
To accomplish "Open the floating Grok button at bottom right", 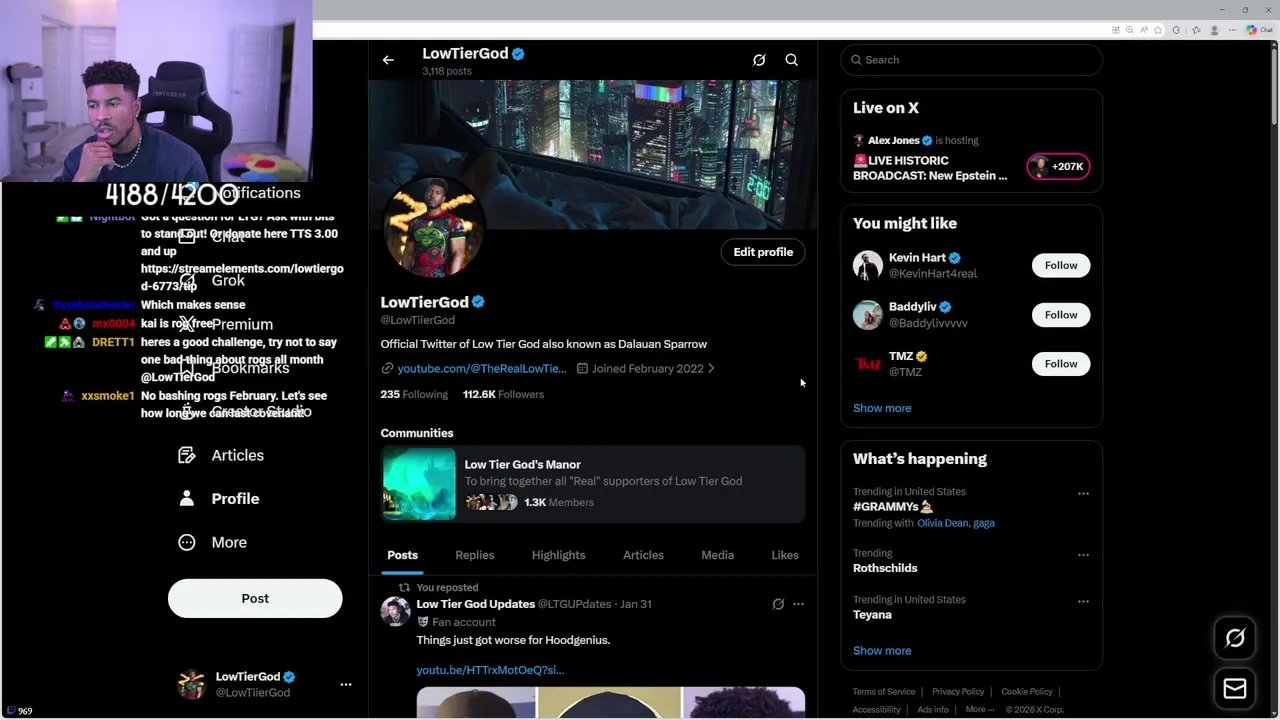I will [x=1235, y=638].
